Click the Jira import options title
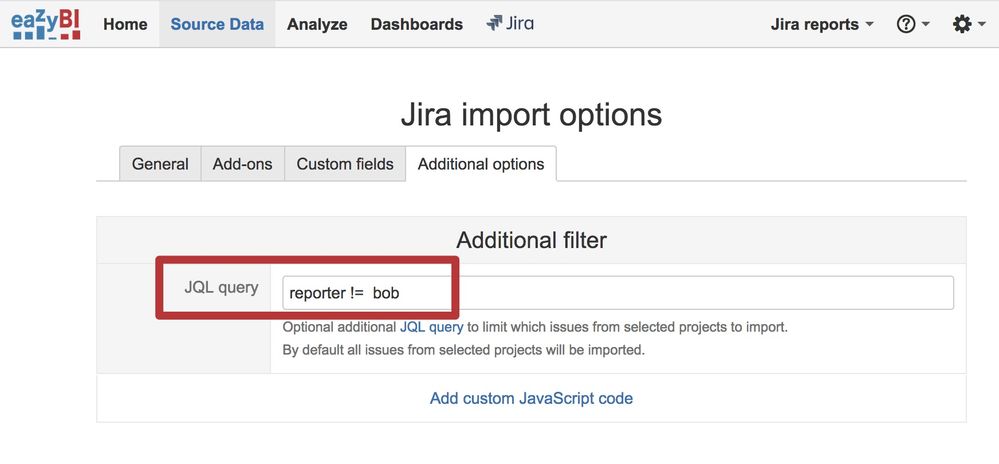 [531, 115]
